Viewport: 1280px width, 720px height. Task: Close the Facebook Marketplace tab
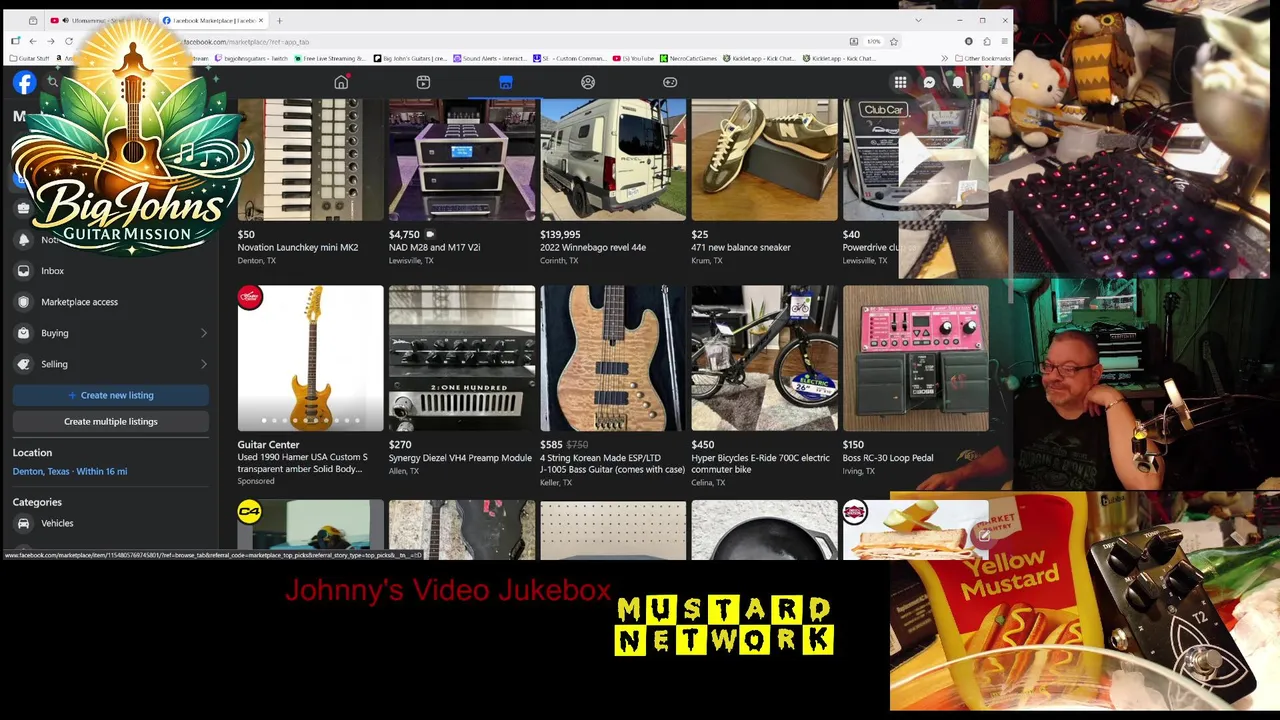coord(261,20)
